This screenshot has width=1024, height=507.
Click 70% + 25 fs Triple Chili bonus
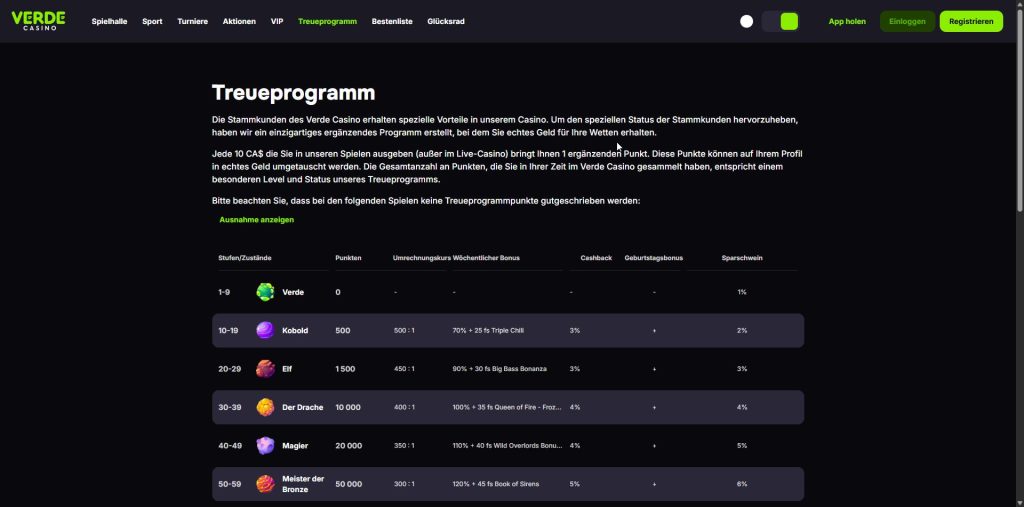click(488, 331)
